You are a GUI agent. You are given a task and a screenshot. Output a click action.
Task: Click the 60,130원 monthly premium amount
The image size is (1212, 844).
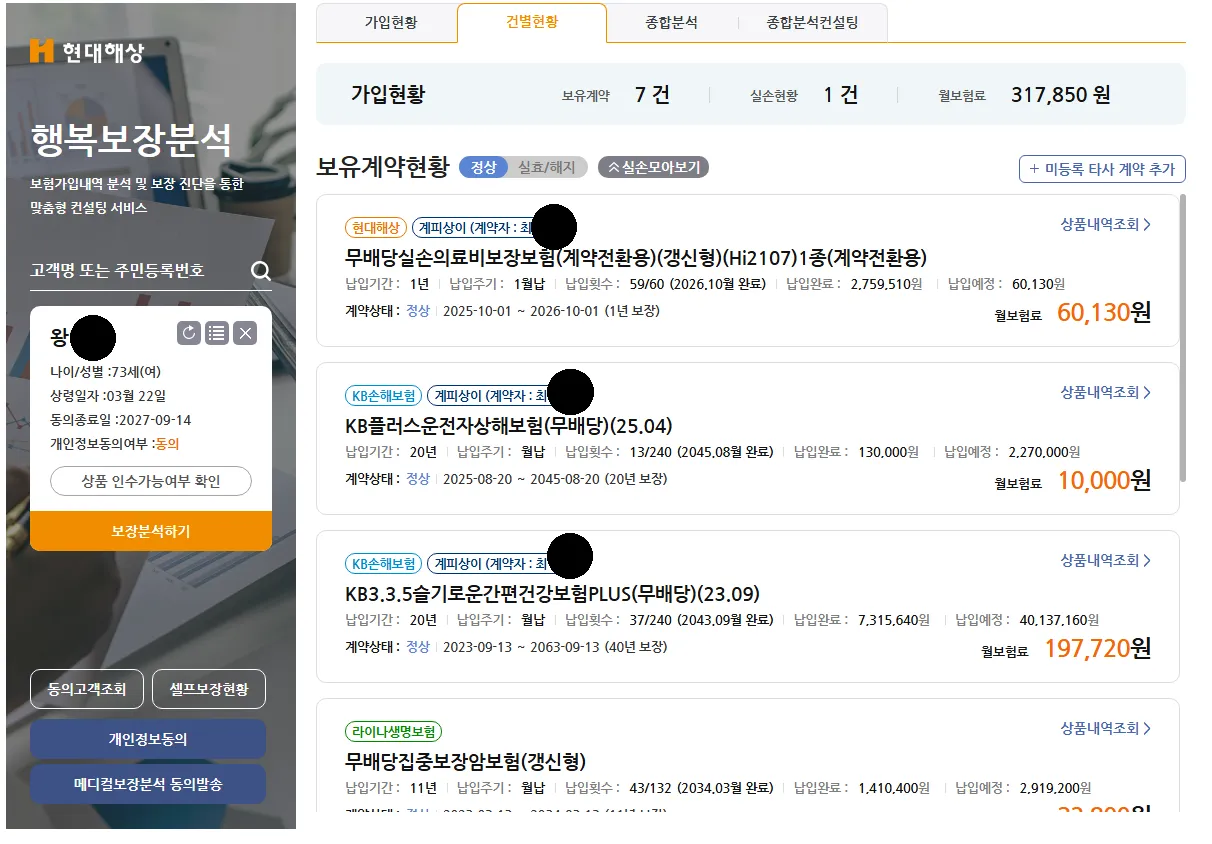[1104, 312]
